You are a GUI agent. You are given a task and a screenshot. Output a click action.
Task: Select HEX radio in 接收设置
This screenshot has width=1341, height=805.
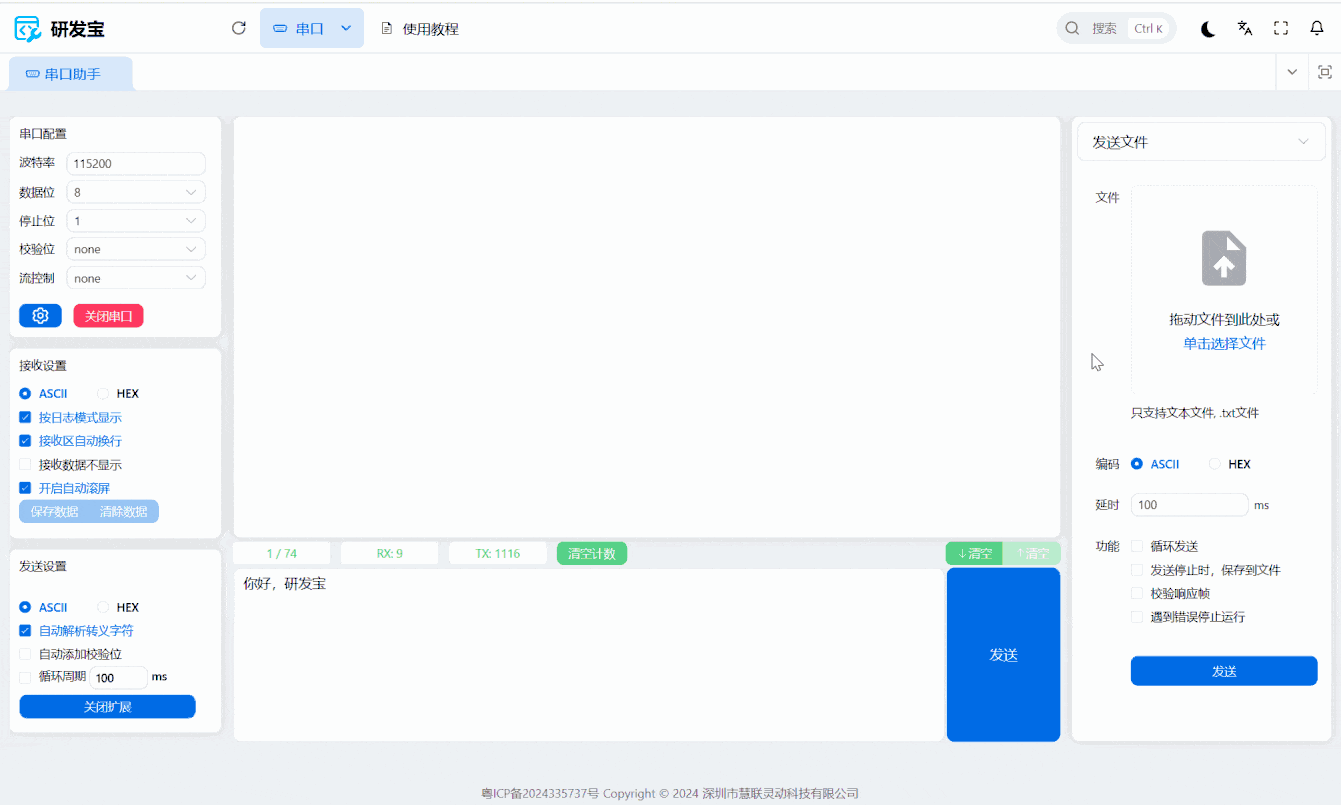tap(103, 394)
